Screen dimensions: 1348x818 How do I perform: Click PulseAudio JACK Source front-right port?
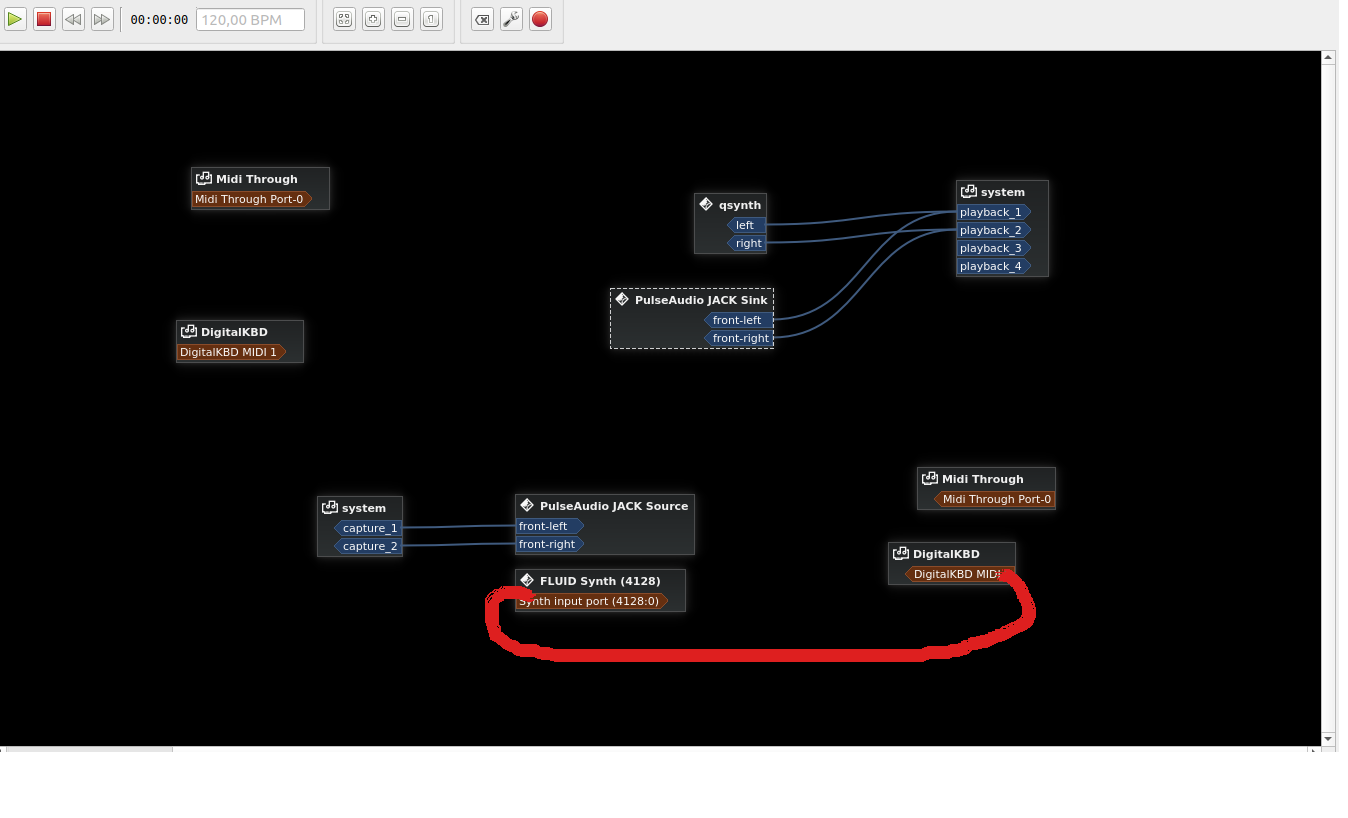click(x=549, y=544)
